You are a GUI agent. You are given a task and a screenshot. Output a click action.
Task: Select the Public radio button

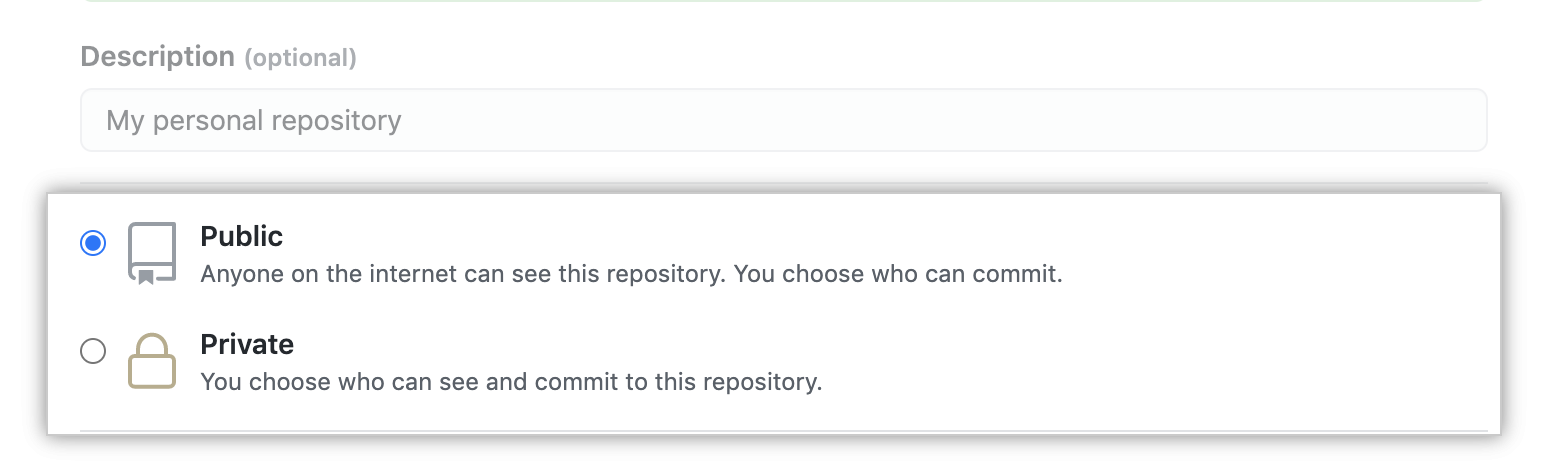[93, 243]
